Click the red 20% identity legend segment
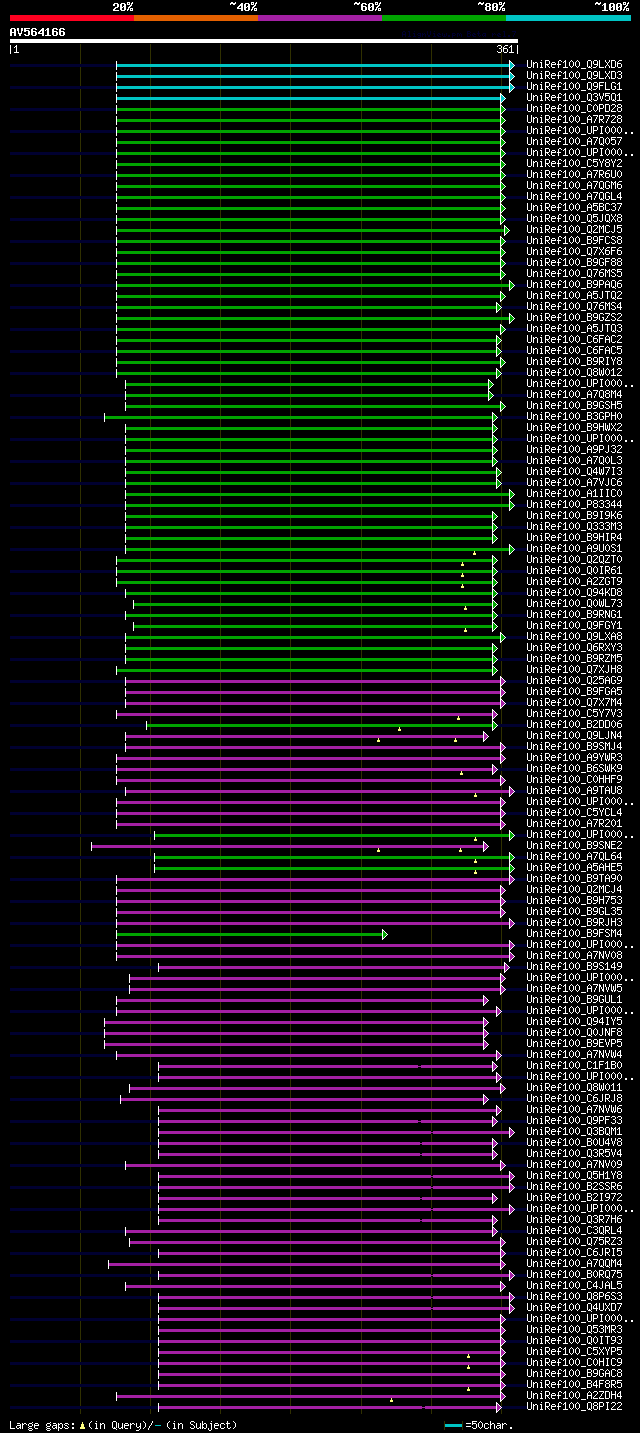The width and height of the screenshot is (640, 1433). click(72, 18)
